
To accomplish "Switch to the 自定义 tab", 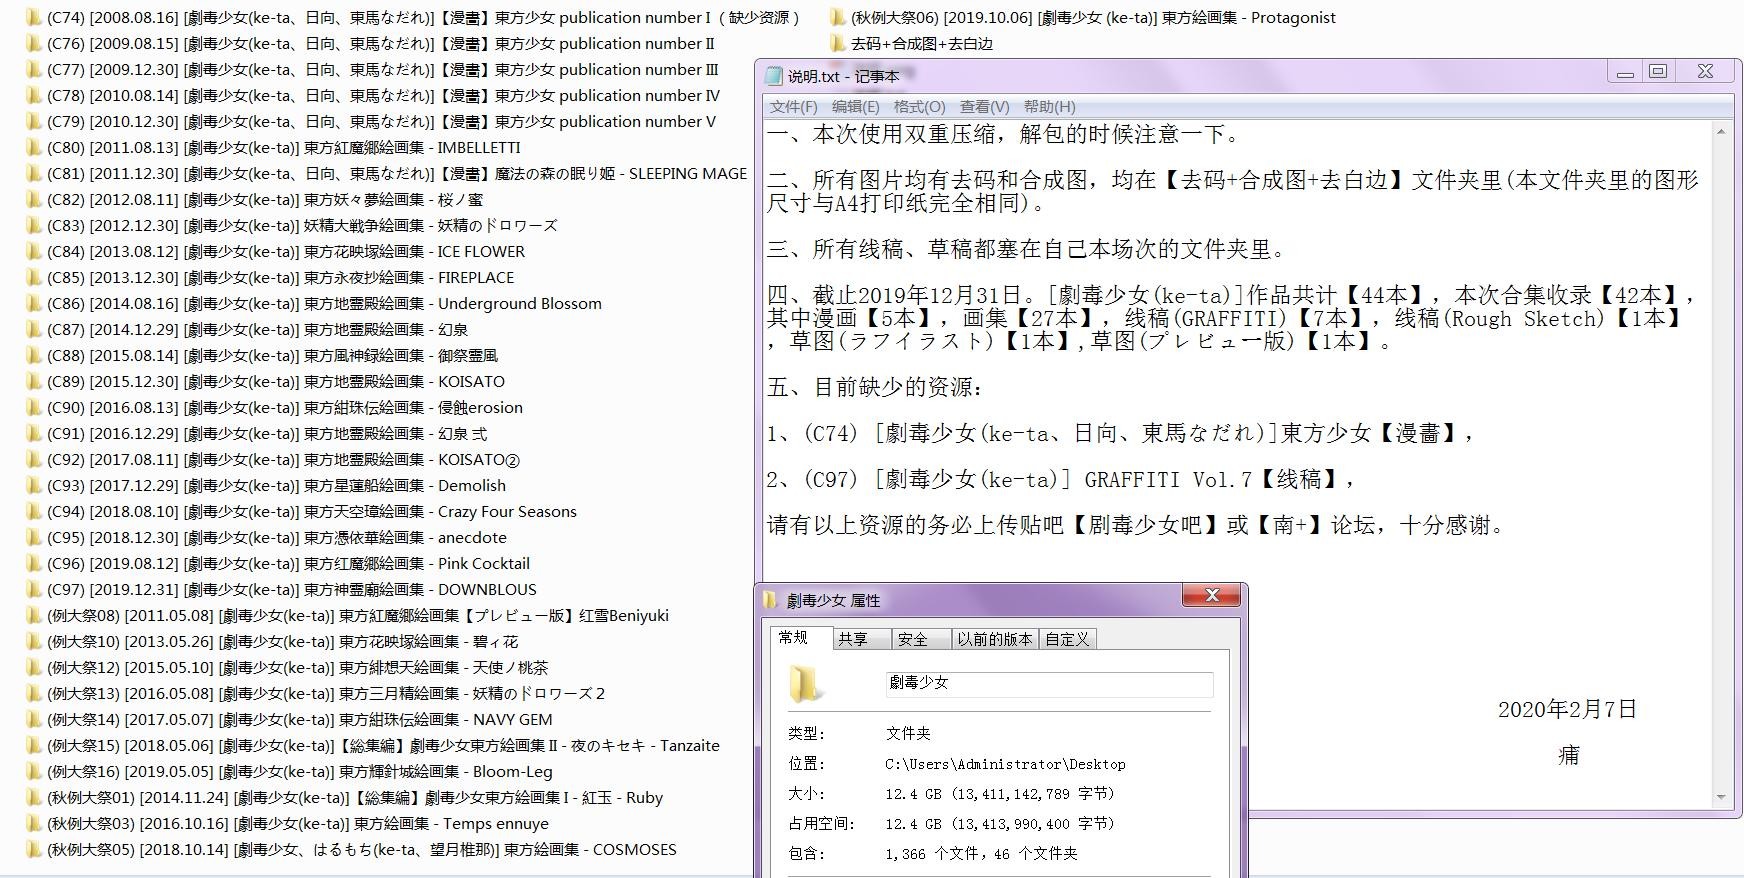I will click(1067, 639).
